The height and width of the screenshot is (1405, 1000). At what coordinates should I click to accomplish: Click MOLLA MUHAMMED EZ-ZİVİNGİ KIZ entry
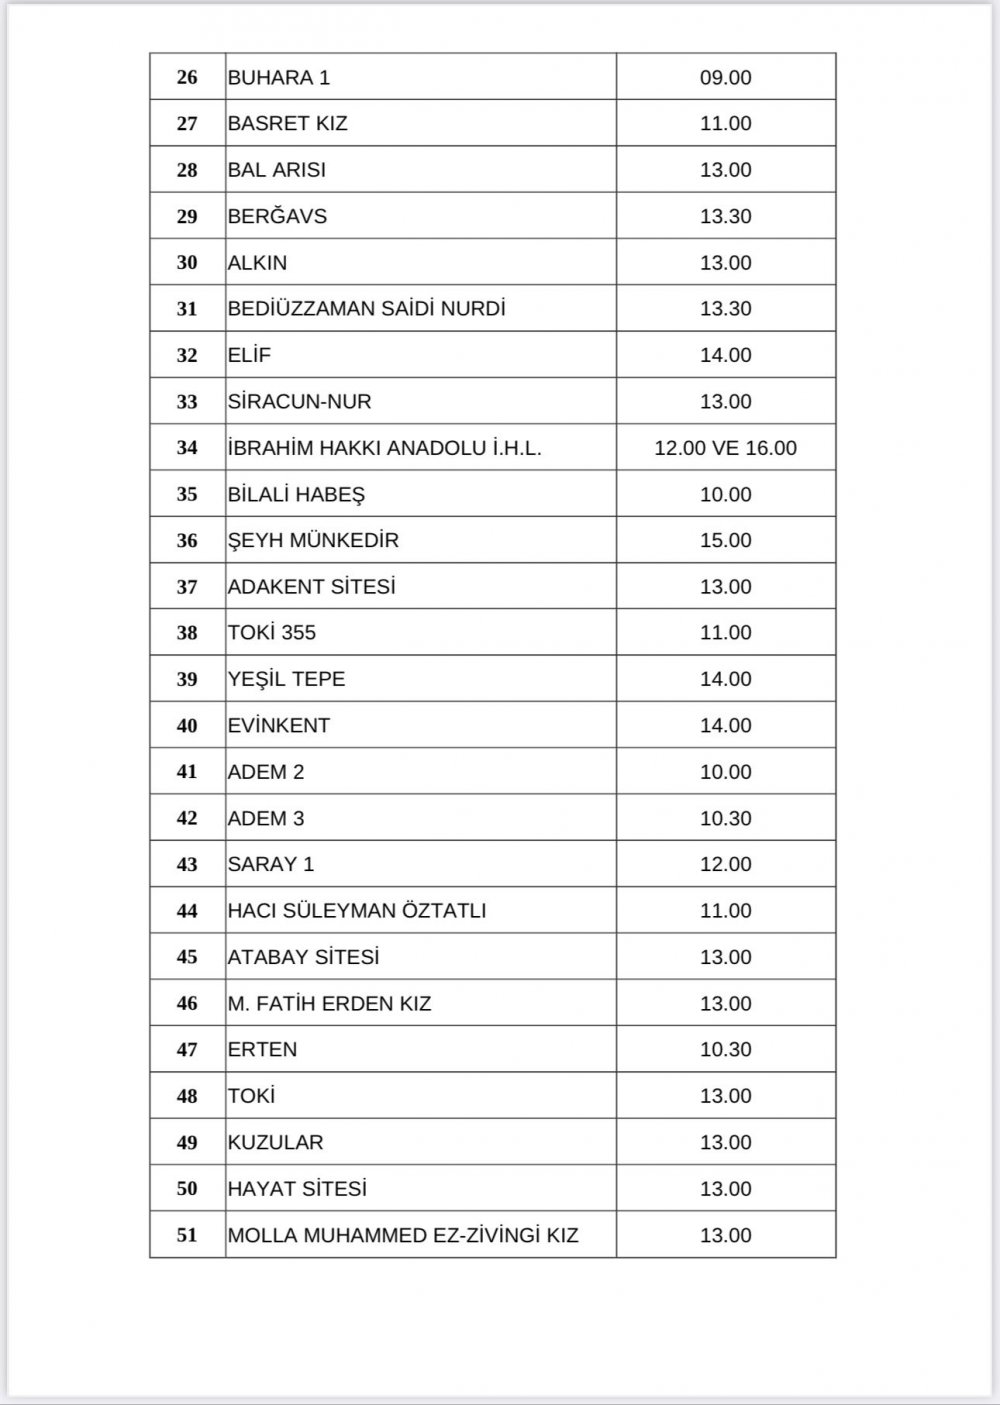coord(403,1235)
